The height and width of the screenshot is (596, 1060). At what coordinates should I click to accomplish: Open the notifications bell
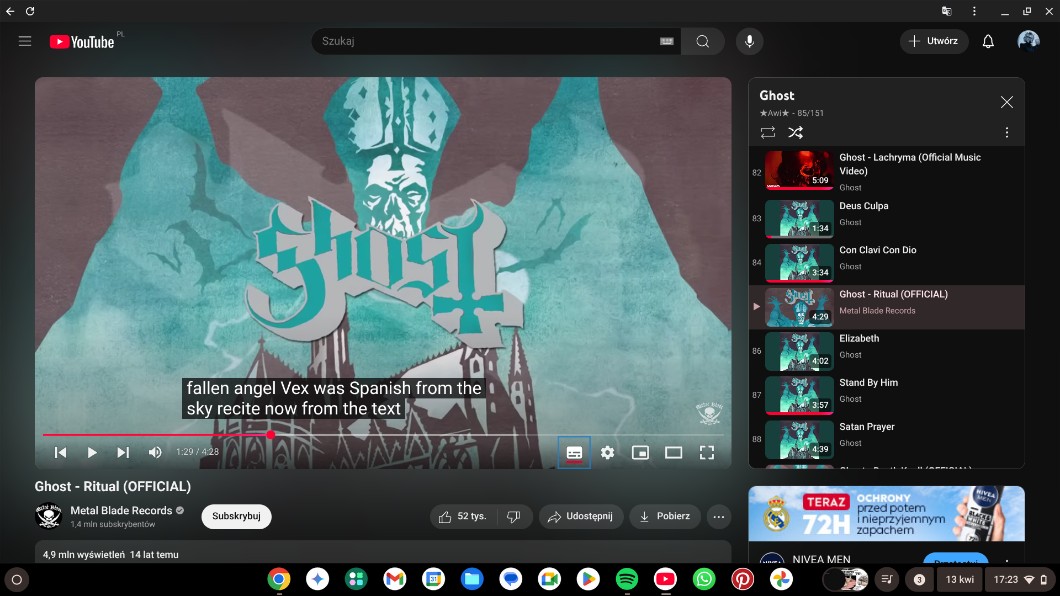point(988,41)
